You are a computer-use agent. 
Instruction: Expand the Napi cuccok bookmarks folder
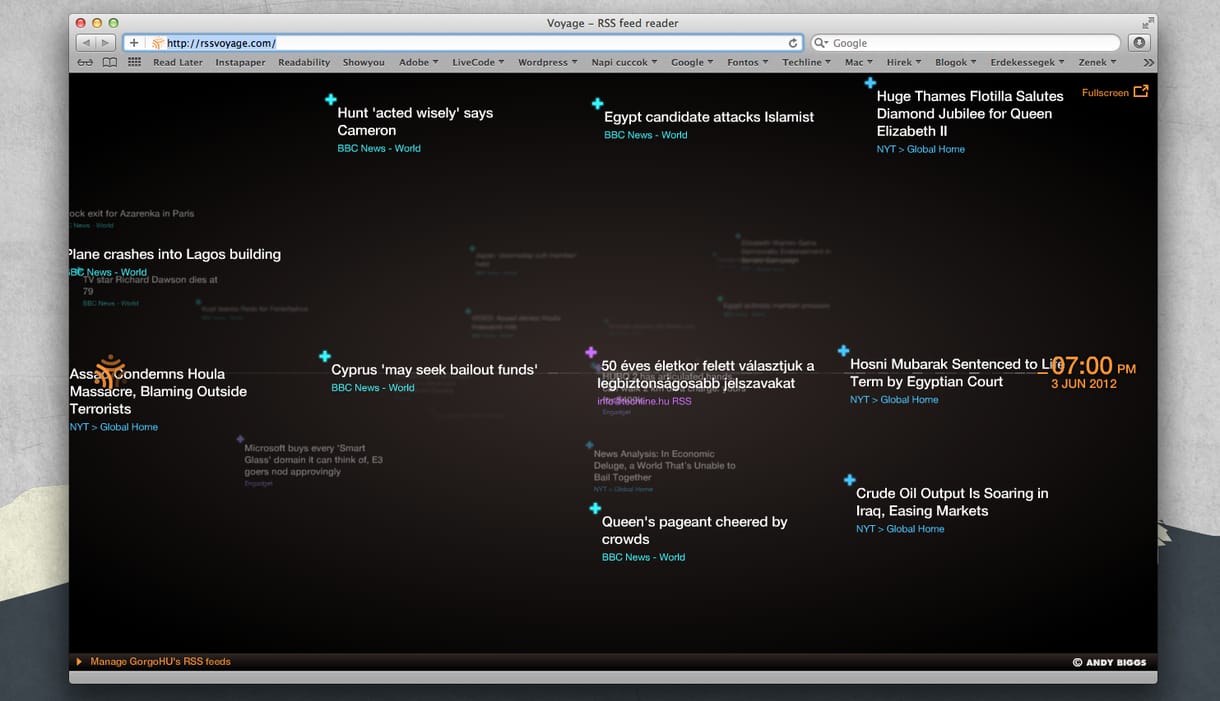pos(624,62)
